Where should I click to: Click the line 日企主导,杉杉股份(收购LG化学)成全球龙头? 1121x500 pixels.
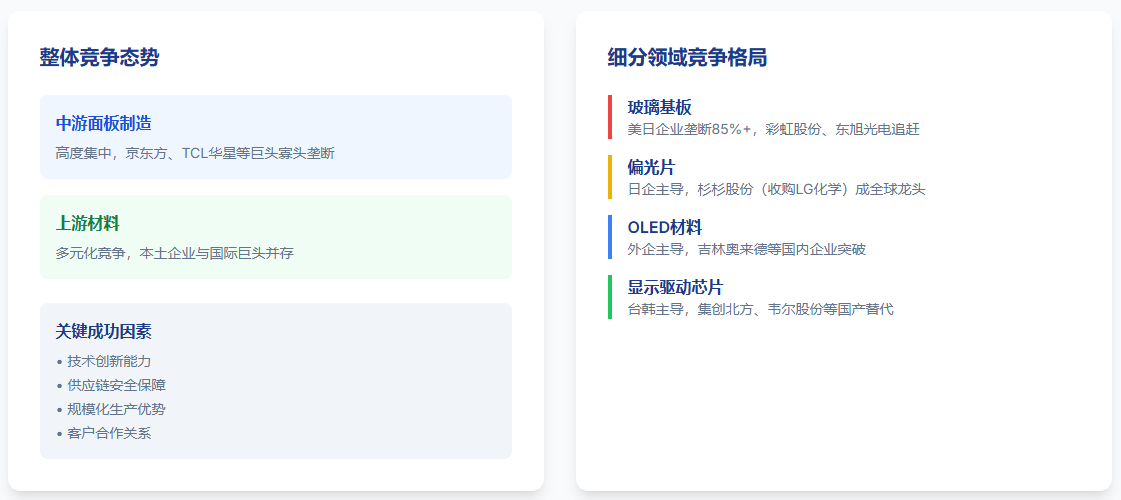776,190
